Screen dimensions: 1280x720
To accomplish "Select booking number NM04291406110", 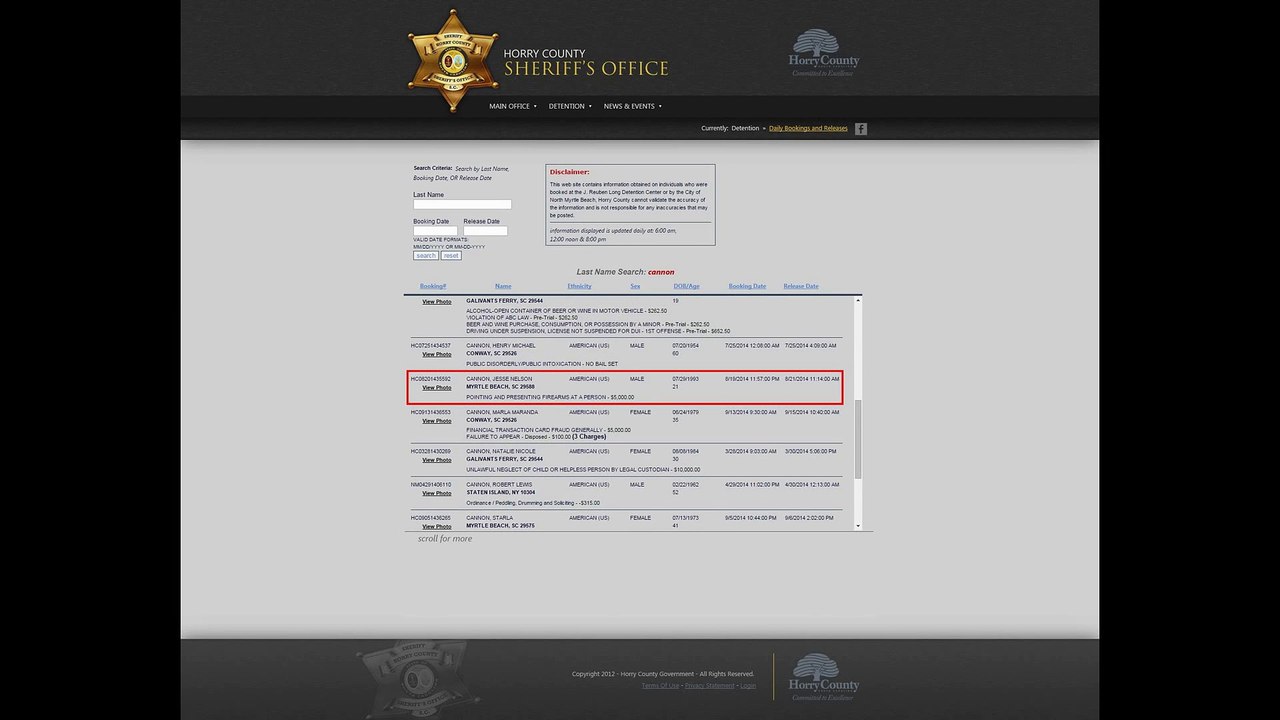I will pos(431,484).
